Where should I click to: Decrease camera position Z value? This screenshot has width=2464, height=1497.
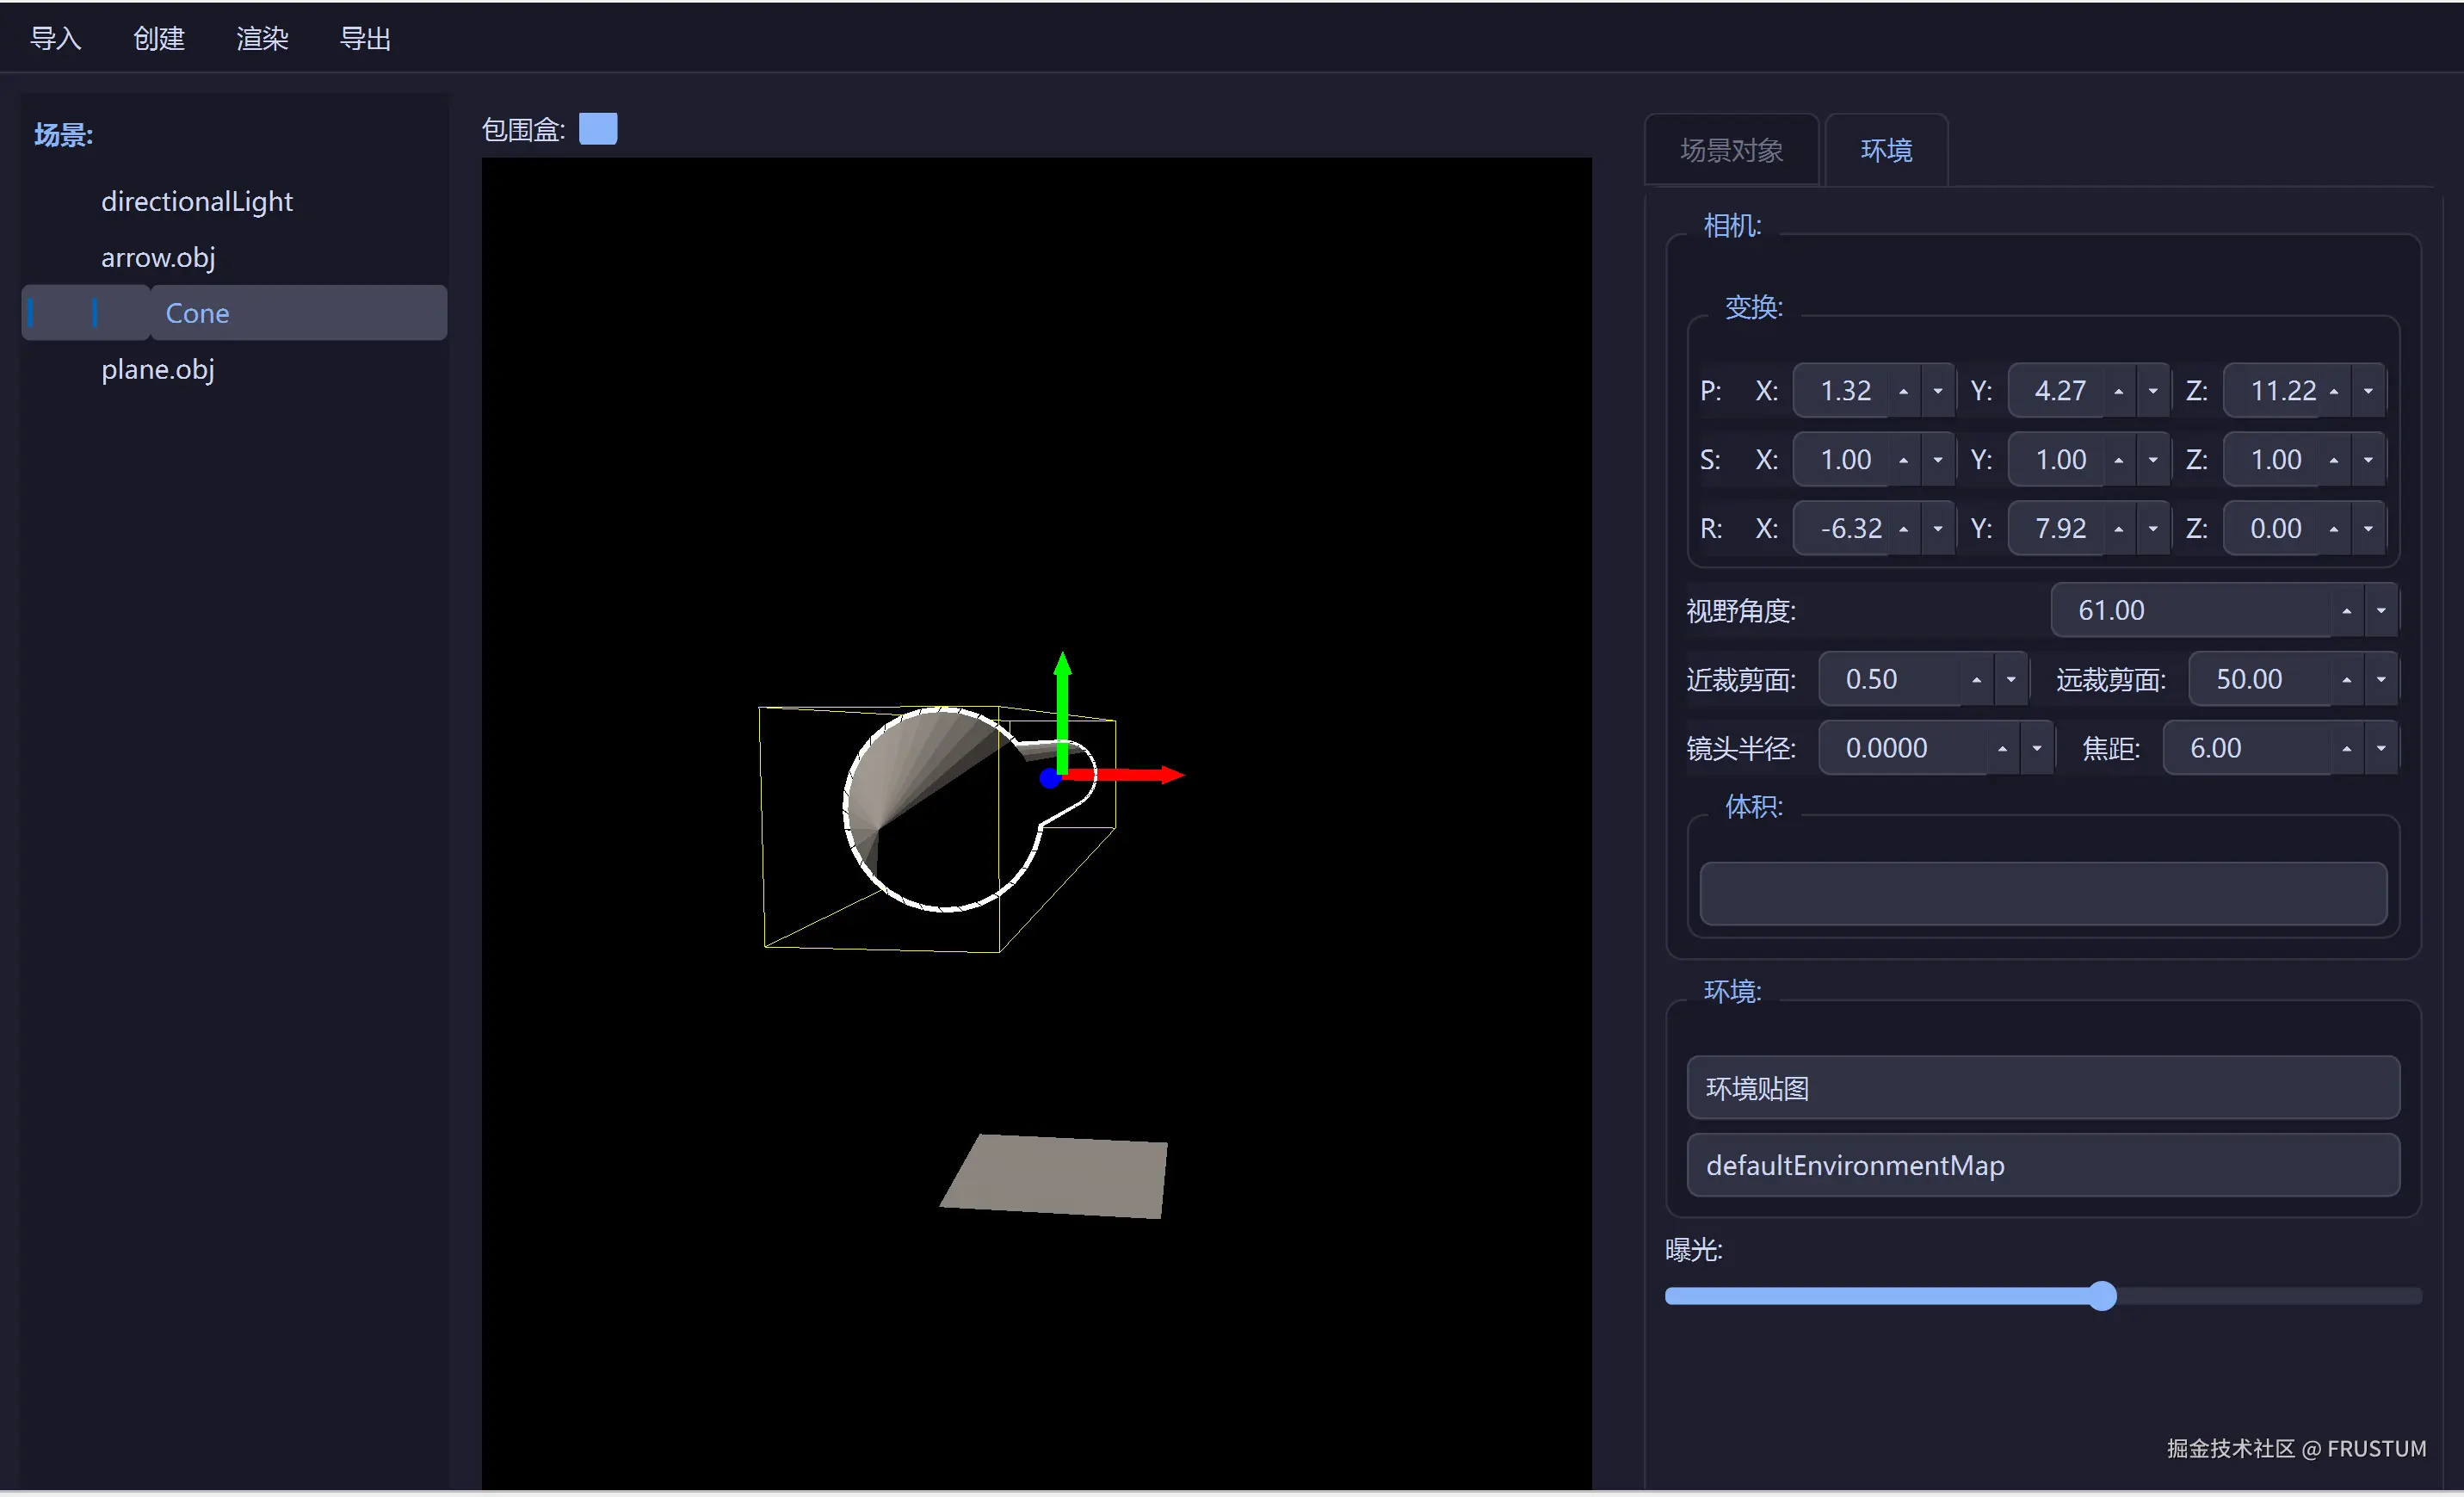(2368, 391)
